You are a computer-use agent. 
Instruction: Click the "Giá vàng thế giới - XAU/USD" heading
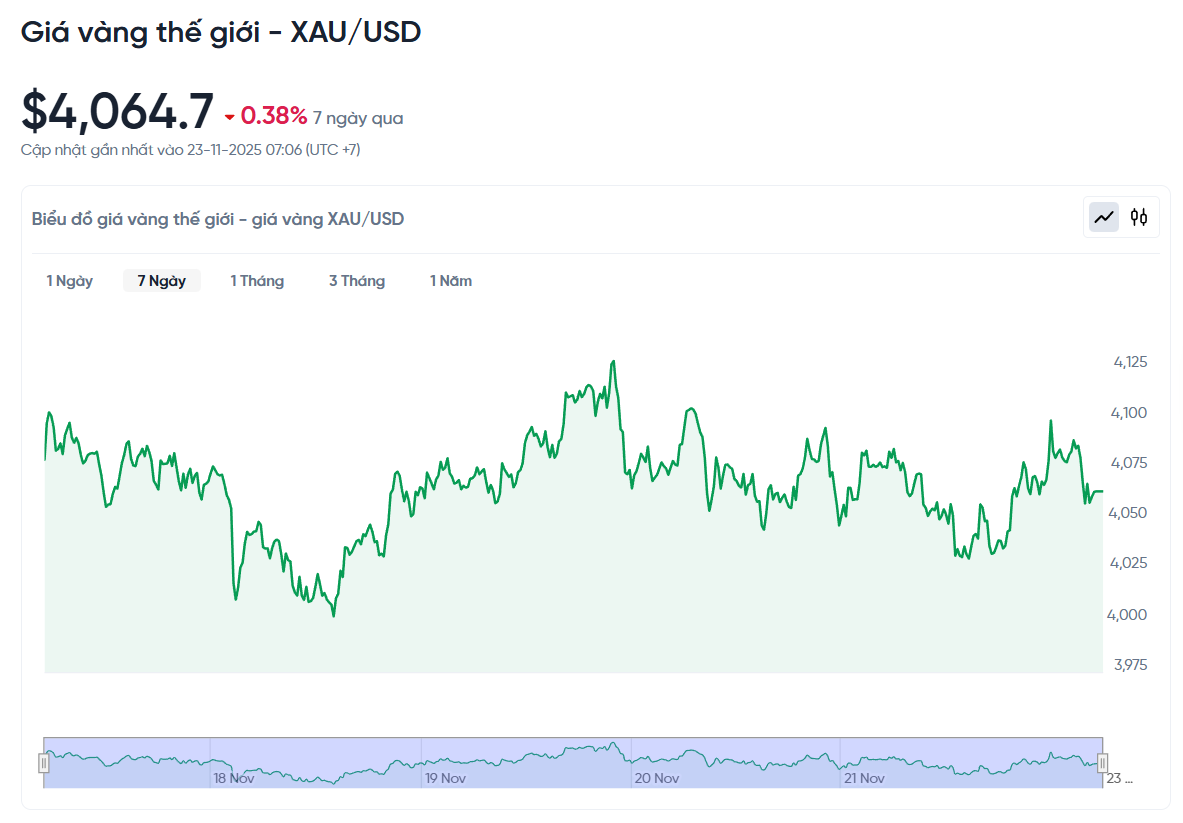click(x=221, y=32)
